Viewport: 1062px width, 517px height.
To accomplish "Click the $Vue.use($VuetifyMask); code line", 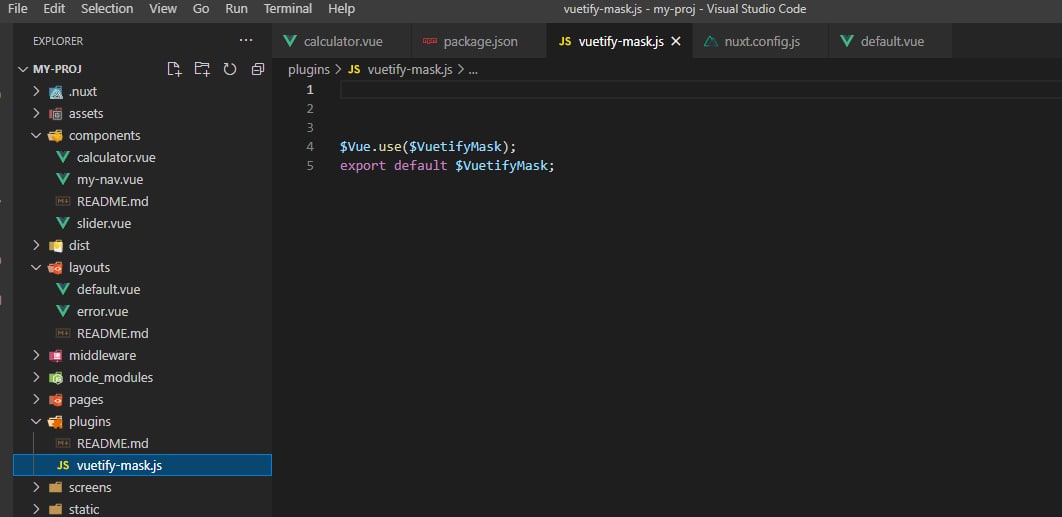I will [428, 146].
